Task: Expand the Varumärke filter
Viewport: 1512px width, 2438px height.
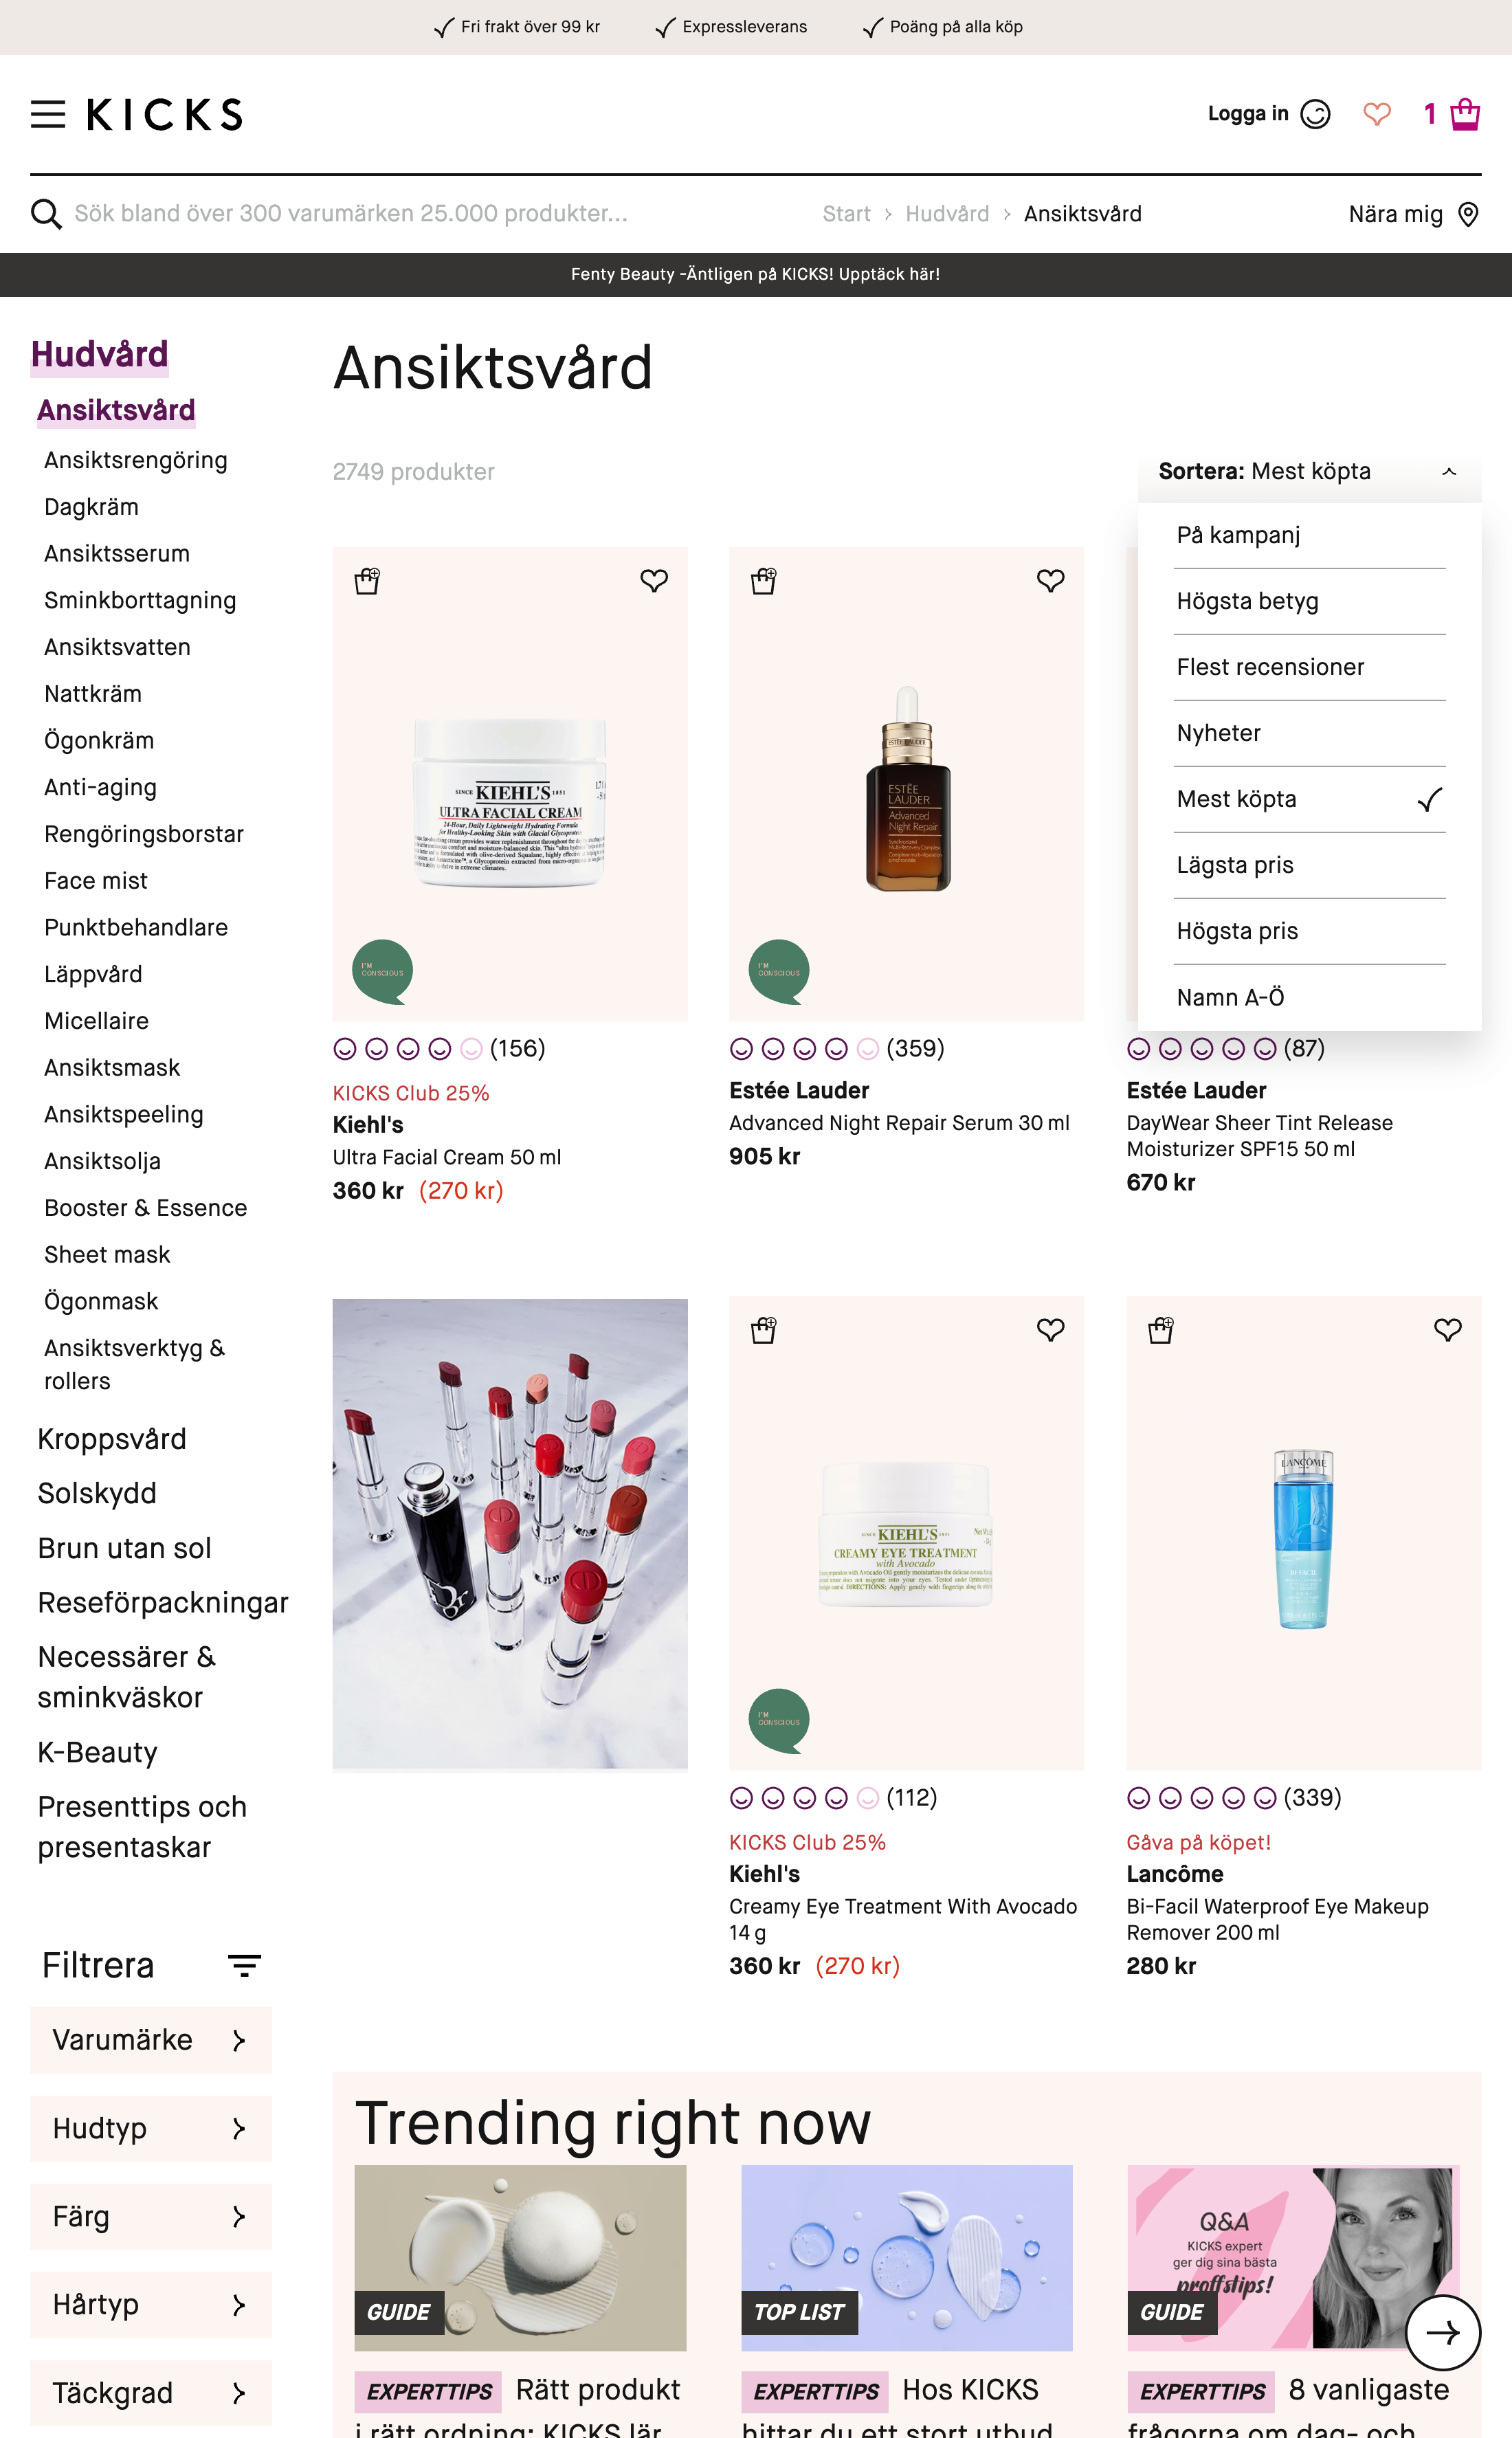Action: (151, 2040)
